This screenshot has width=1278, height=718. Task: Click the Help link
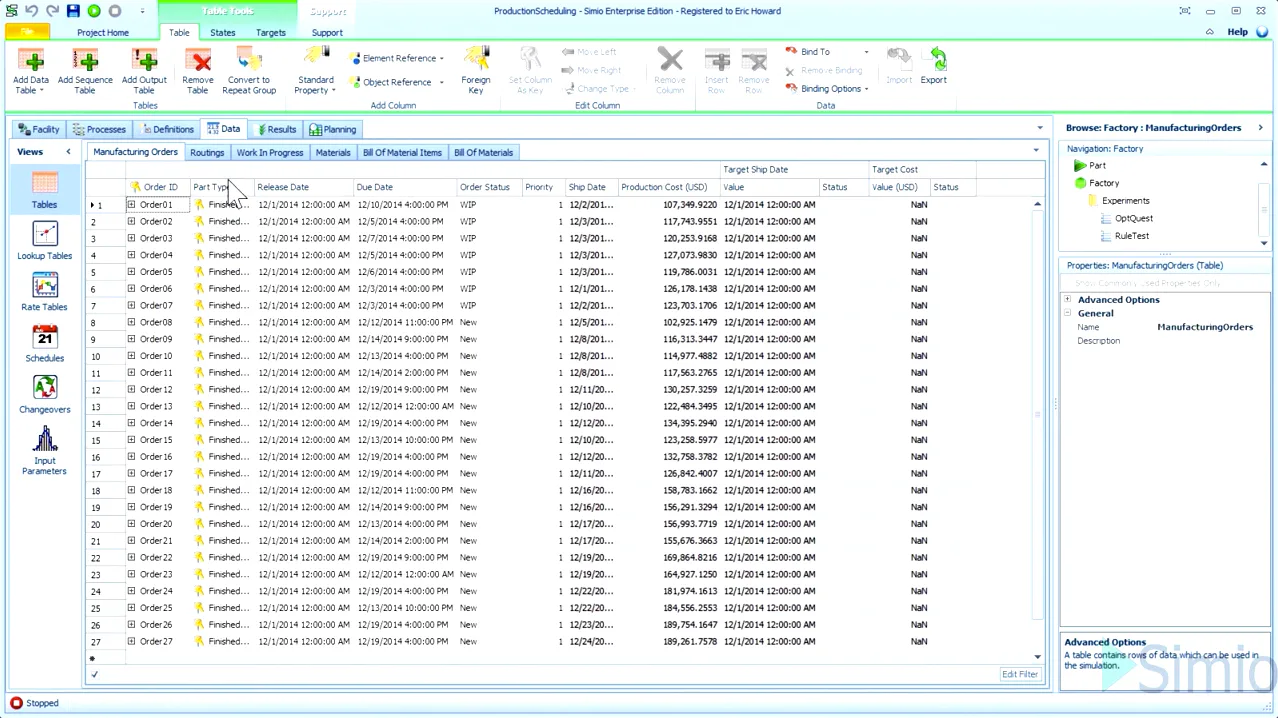1238,32
